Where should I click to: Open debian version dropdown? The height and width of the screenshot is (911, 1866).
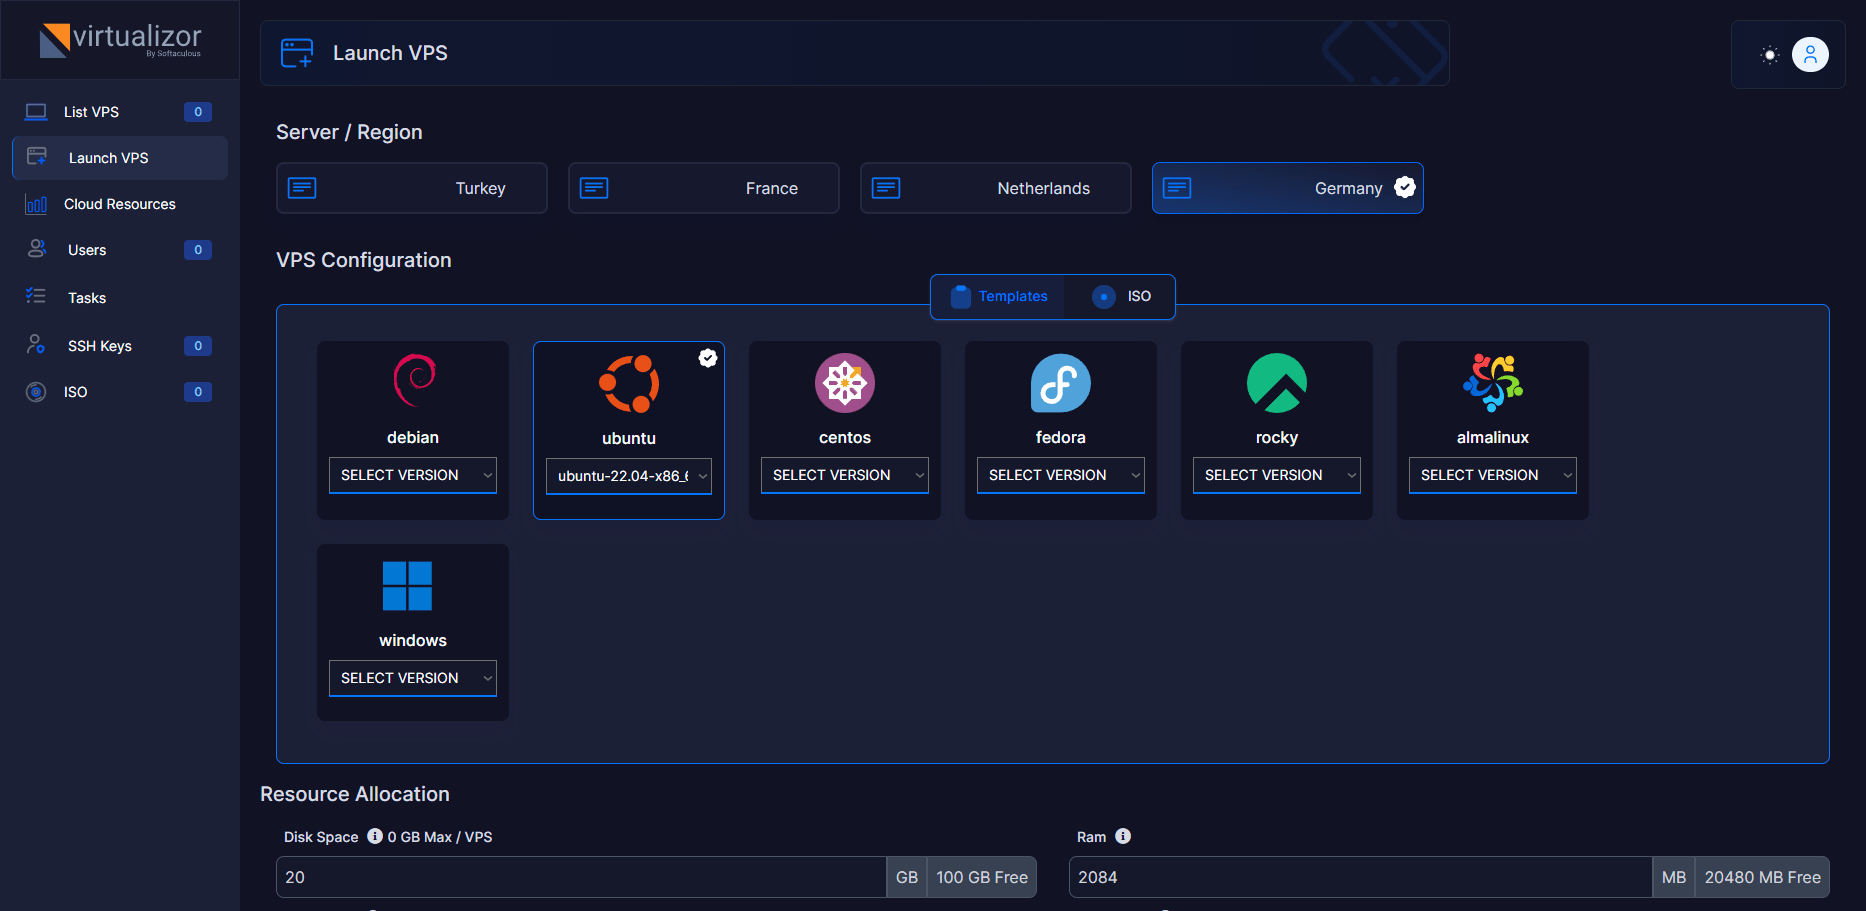coord(413,475)
